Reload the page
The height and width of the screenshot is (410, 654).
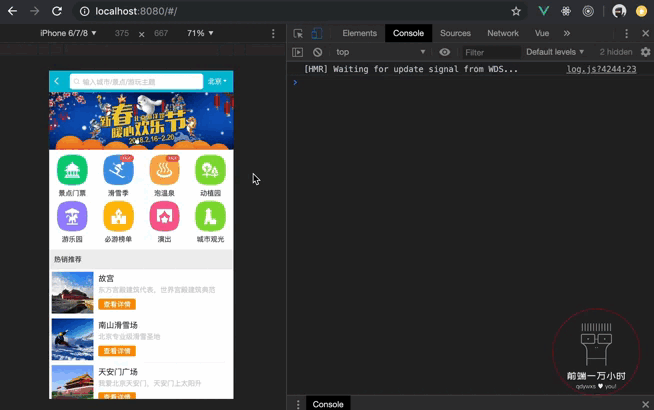(57, 11)
